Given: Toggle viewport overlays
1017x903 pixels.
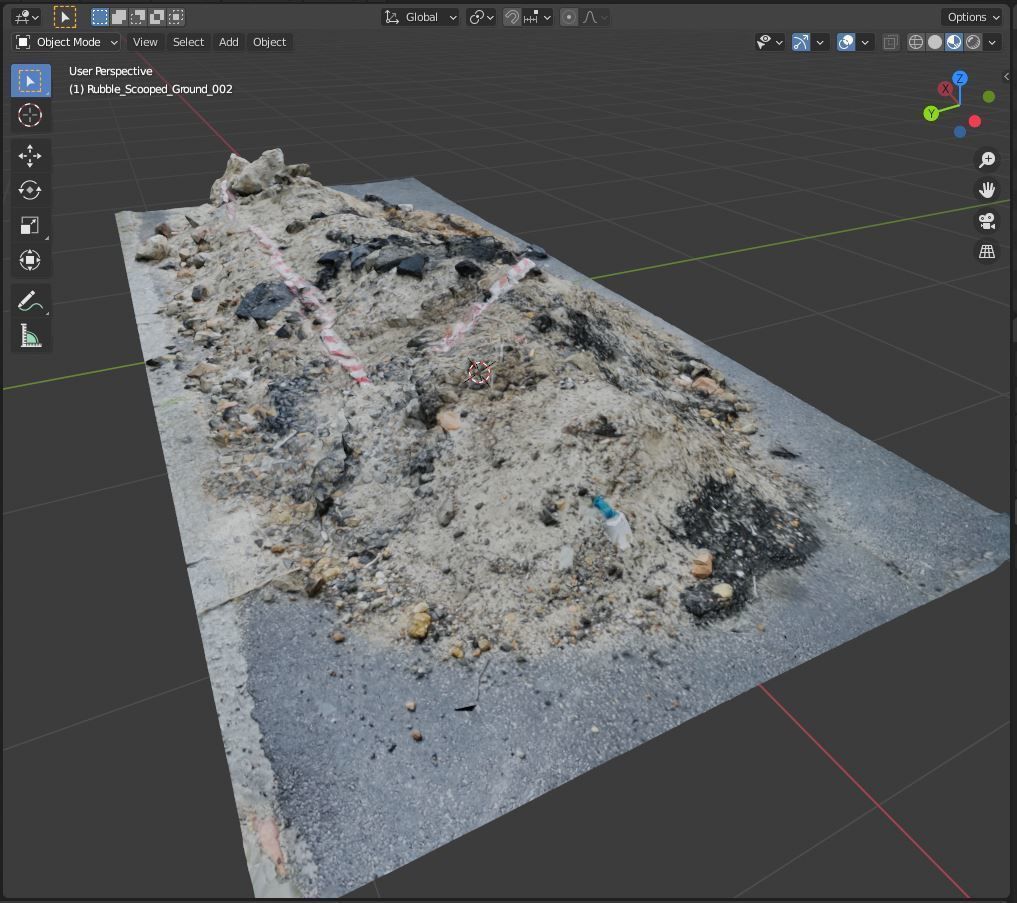Looking at the screenshot, I should click(x=846, y=42).
